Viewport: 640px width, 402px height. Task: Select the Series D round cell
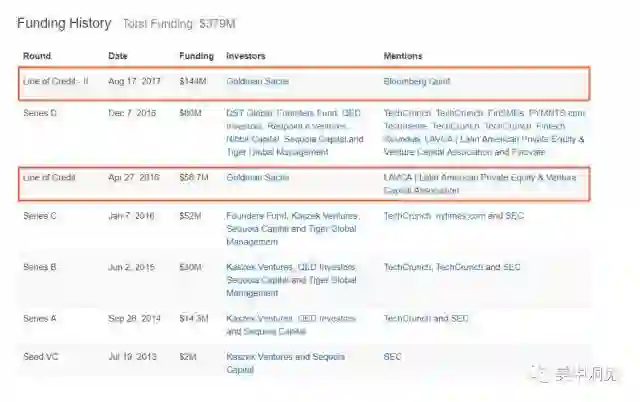pos(40,113)
